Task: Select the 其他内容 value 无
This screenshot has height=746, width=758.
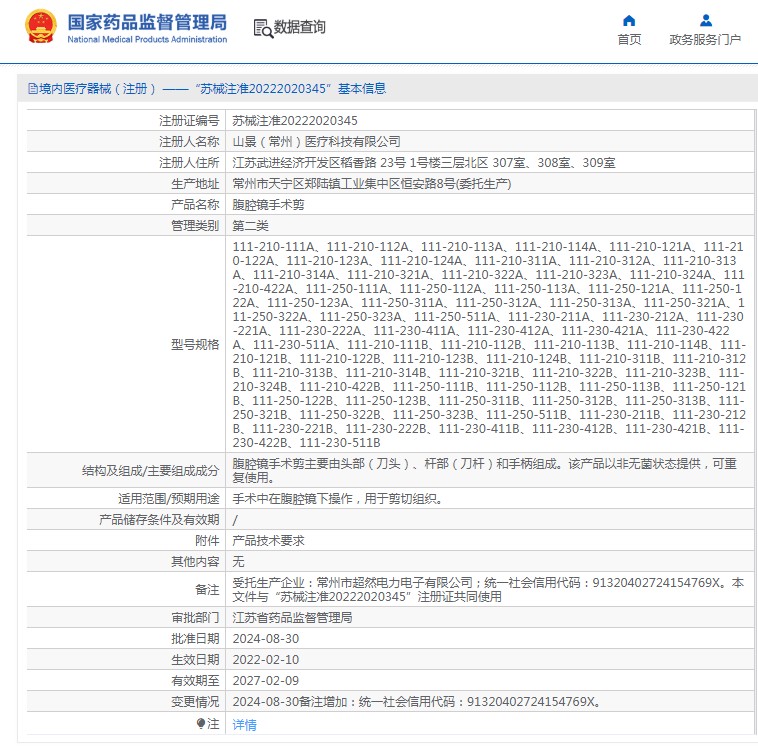Action: click(x=238, y=562)
